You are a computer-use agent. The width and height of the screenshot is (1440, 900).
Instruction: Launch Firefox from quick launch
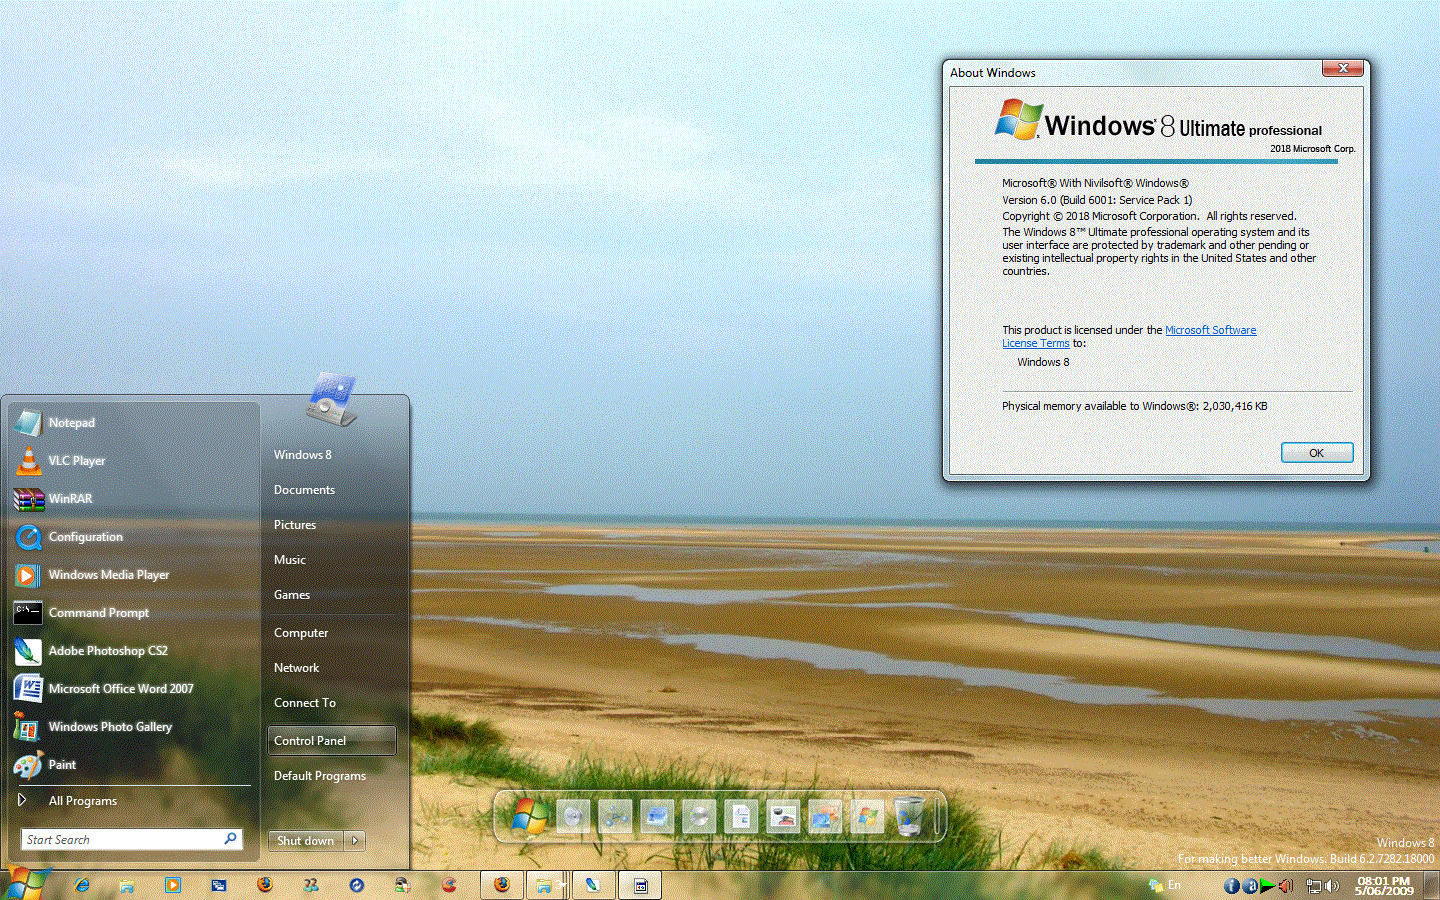click(x=265, y=885)
